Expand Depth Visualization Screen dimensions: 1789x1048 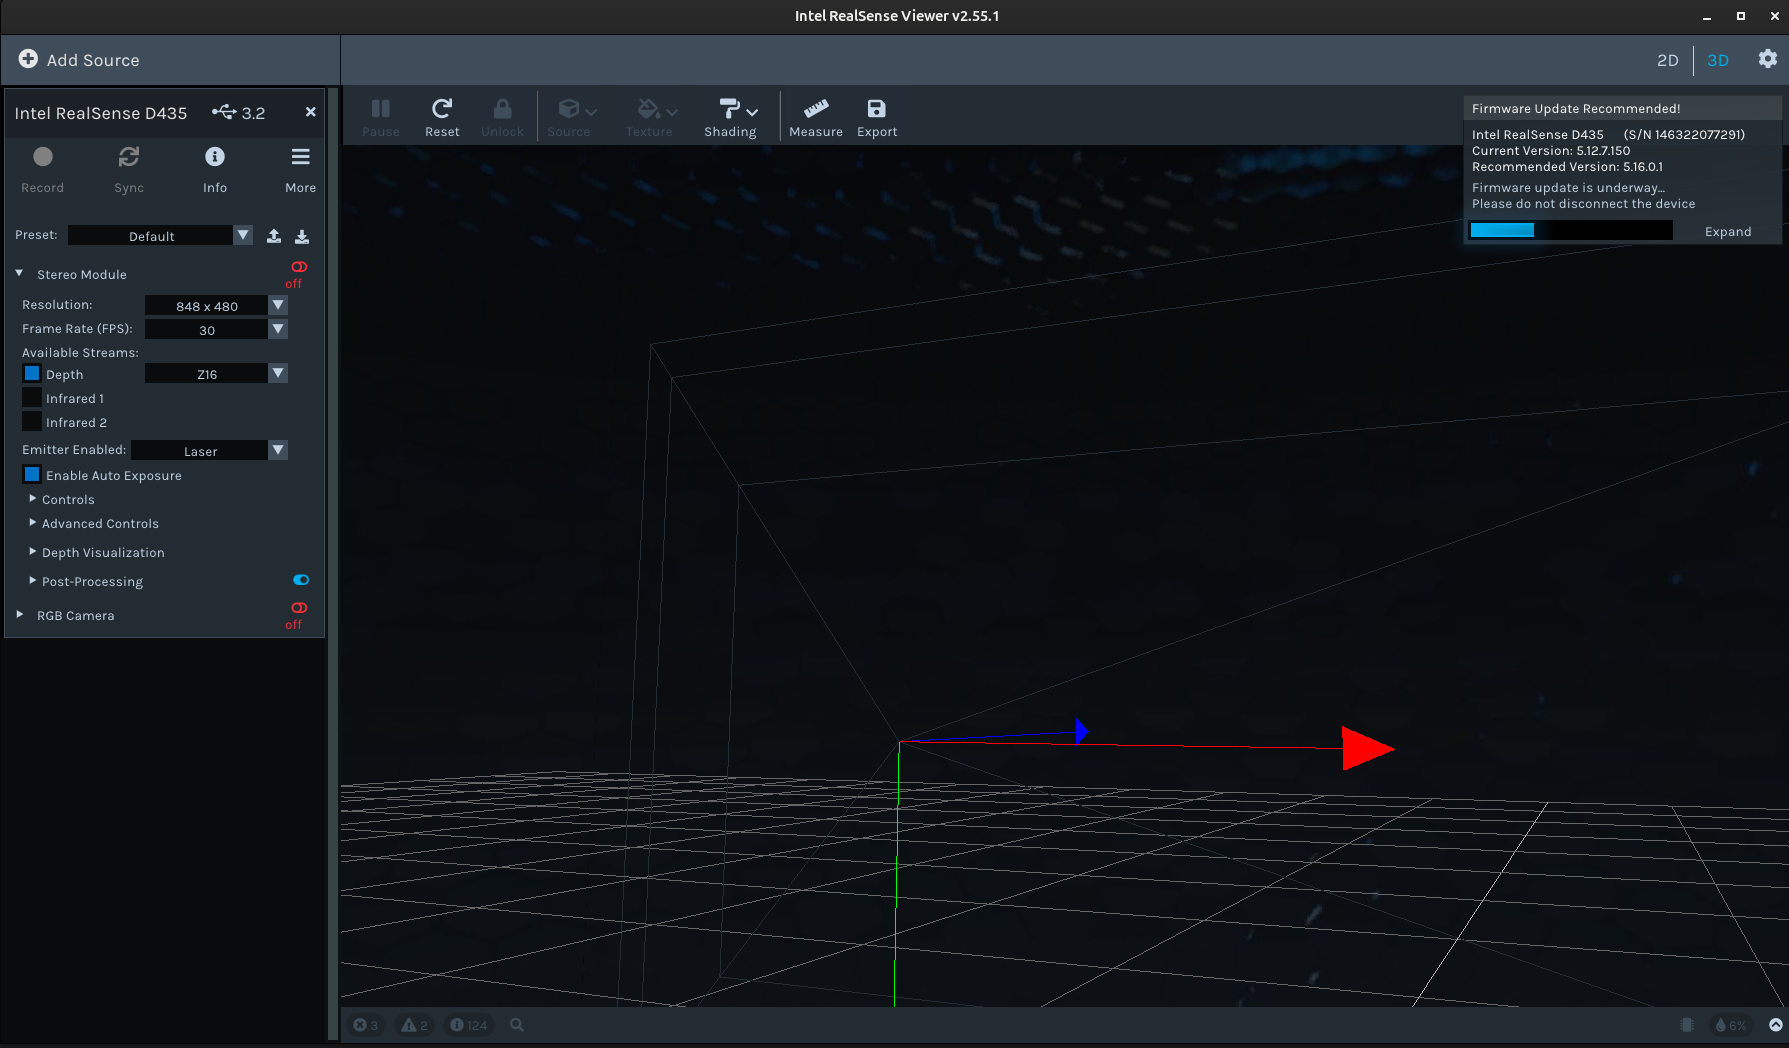(x=33, y=551)
